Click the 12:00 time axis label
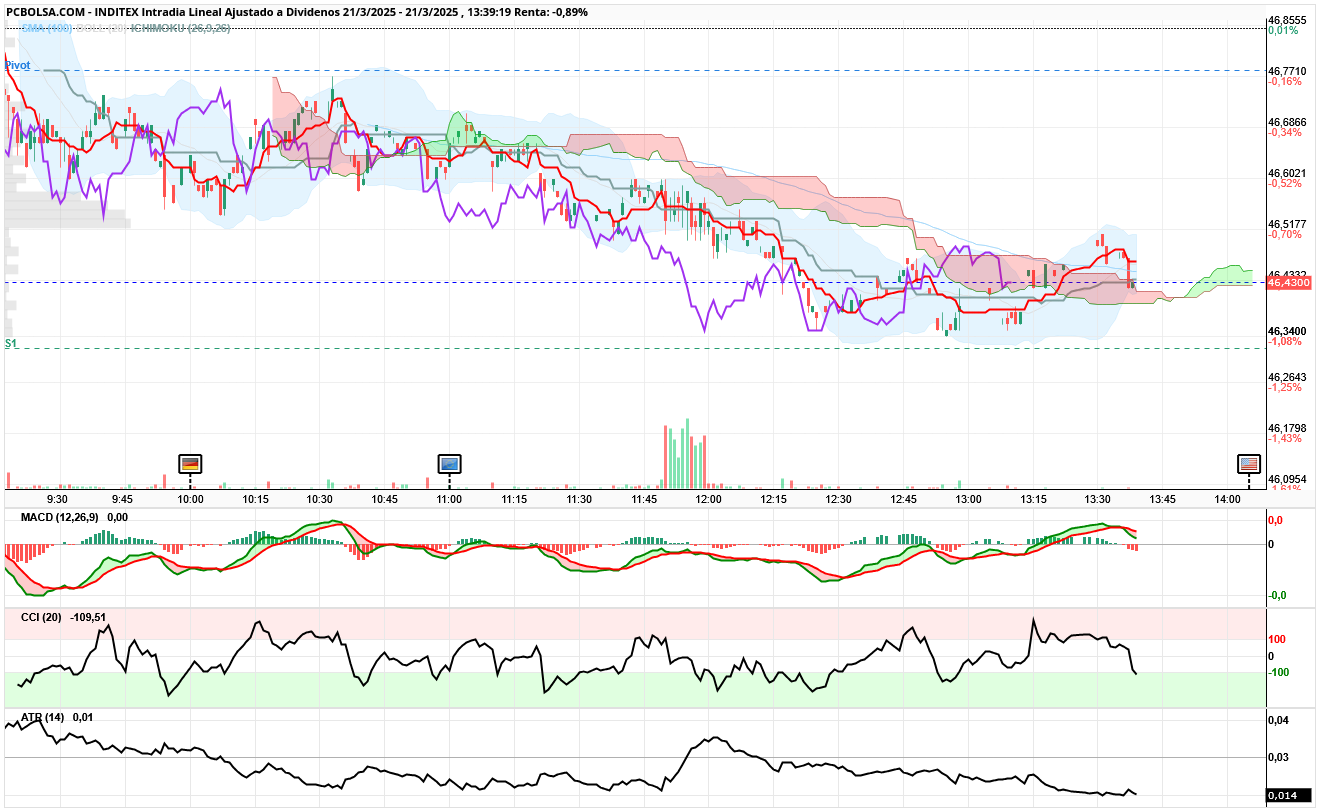1320x812 pixels. tap(709, 498)
